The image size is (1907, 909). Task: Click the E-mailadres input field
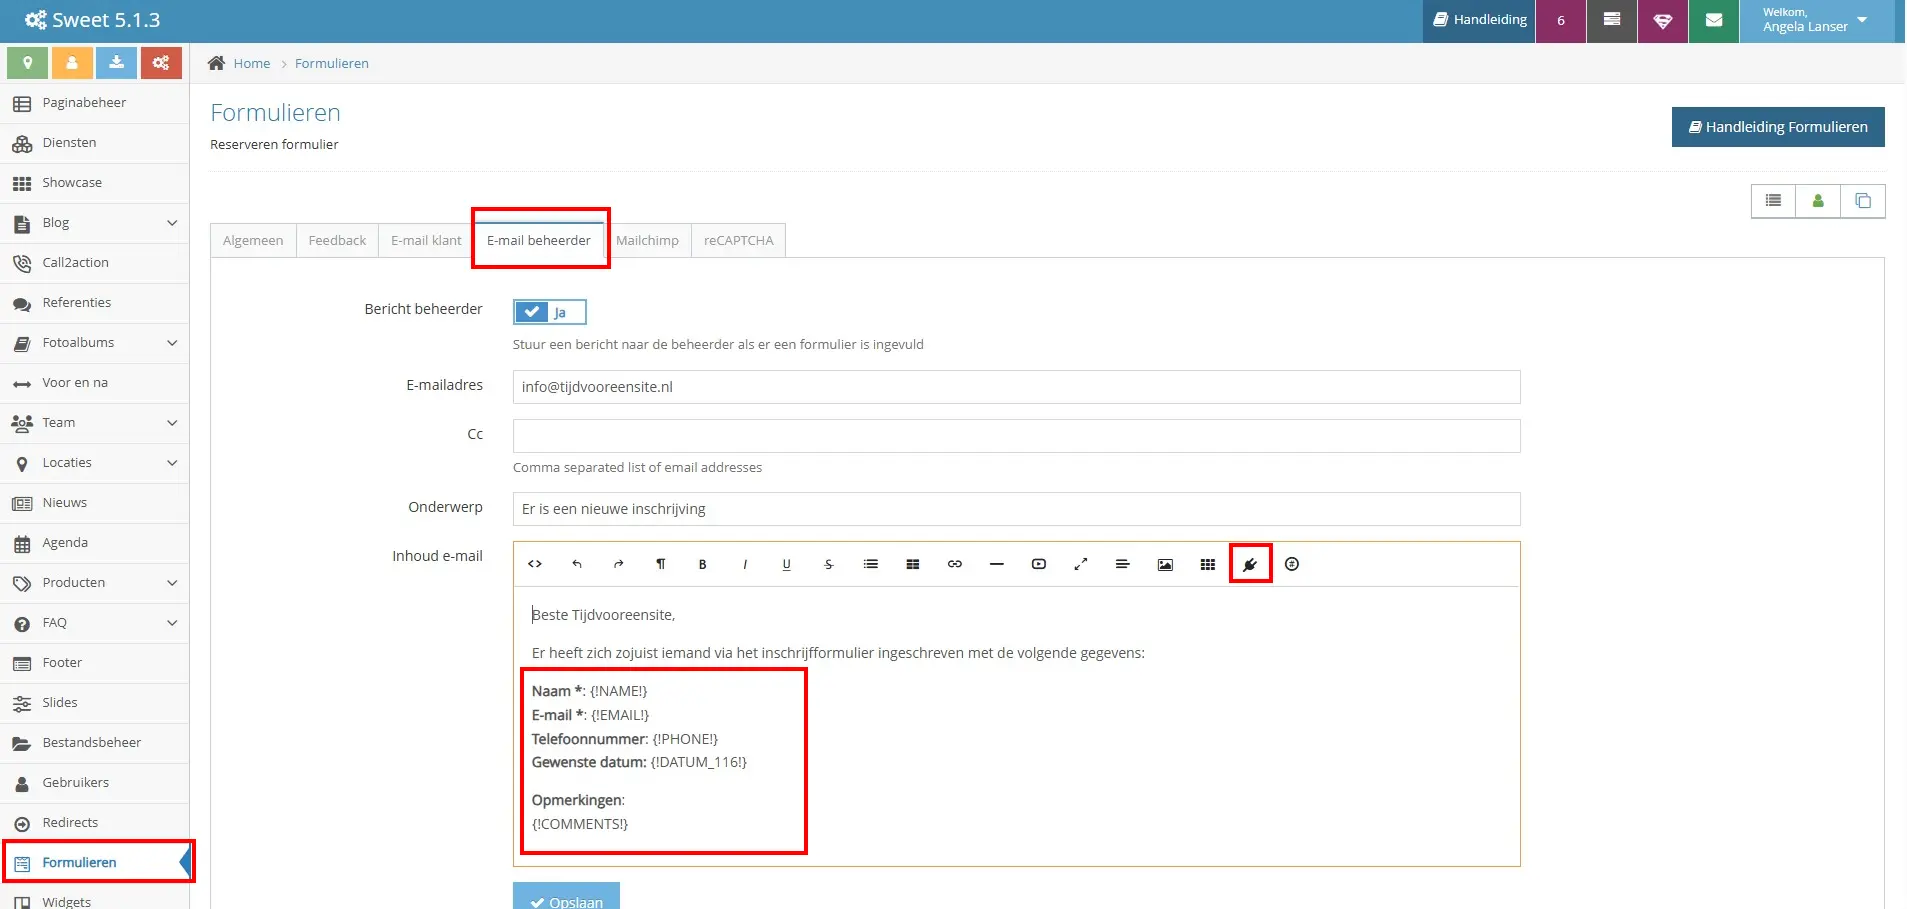(x=1016, y=387)
